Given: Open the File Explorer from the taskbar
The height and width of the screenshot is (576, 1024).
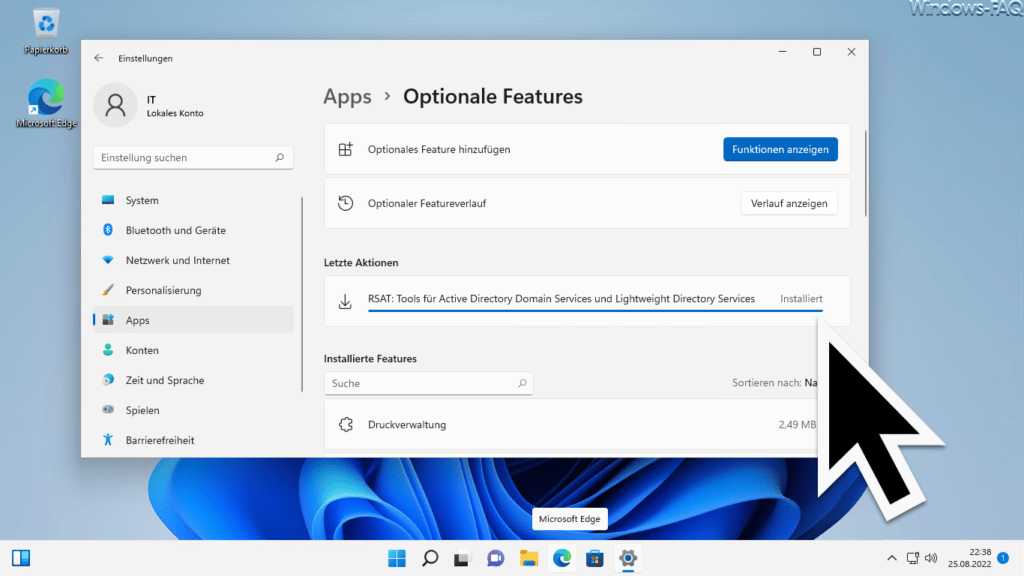Looking at the screenshot, I should (529, 558).
